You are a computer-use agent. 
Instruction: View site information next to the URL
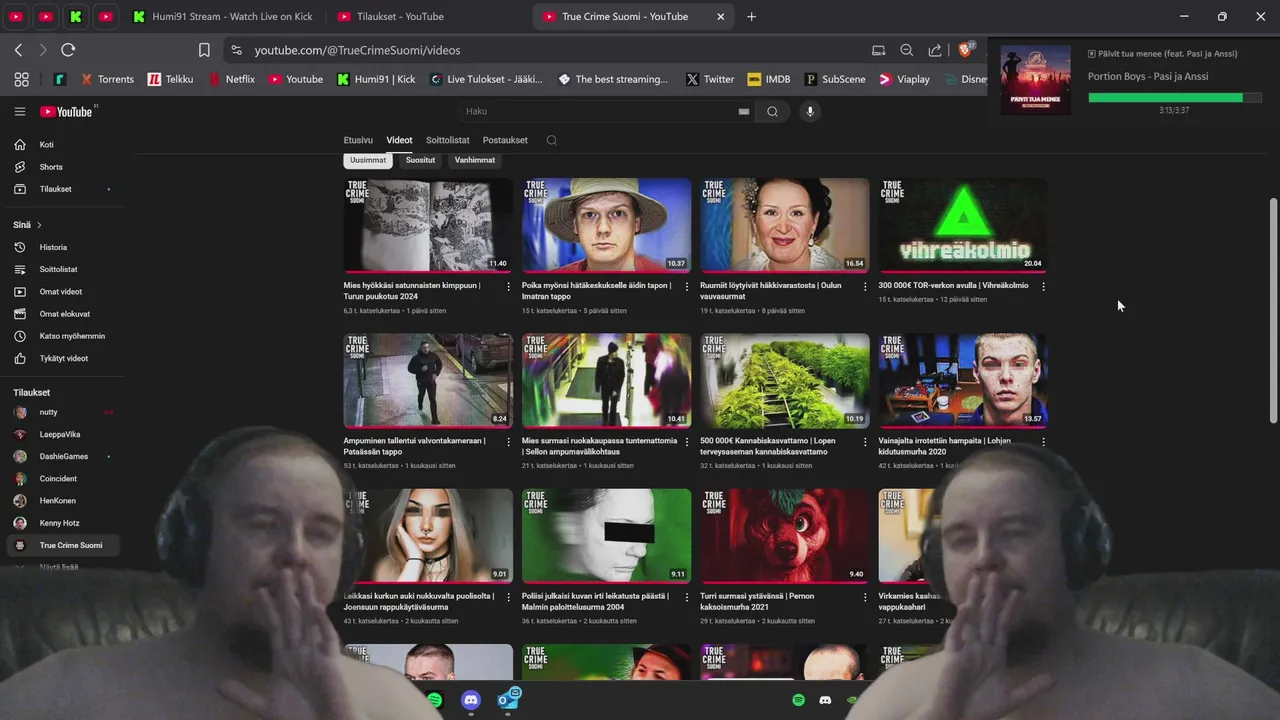click(x=236, y=50)
